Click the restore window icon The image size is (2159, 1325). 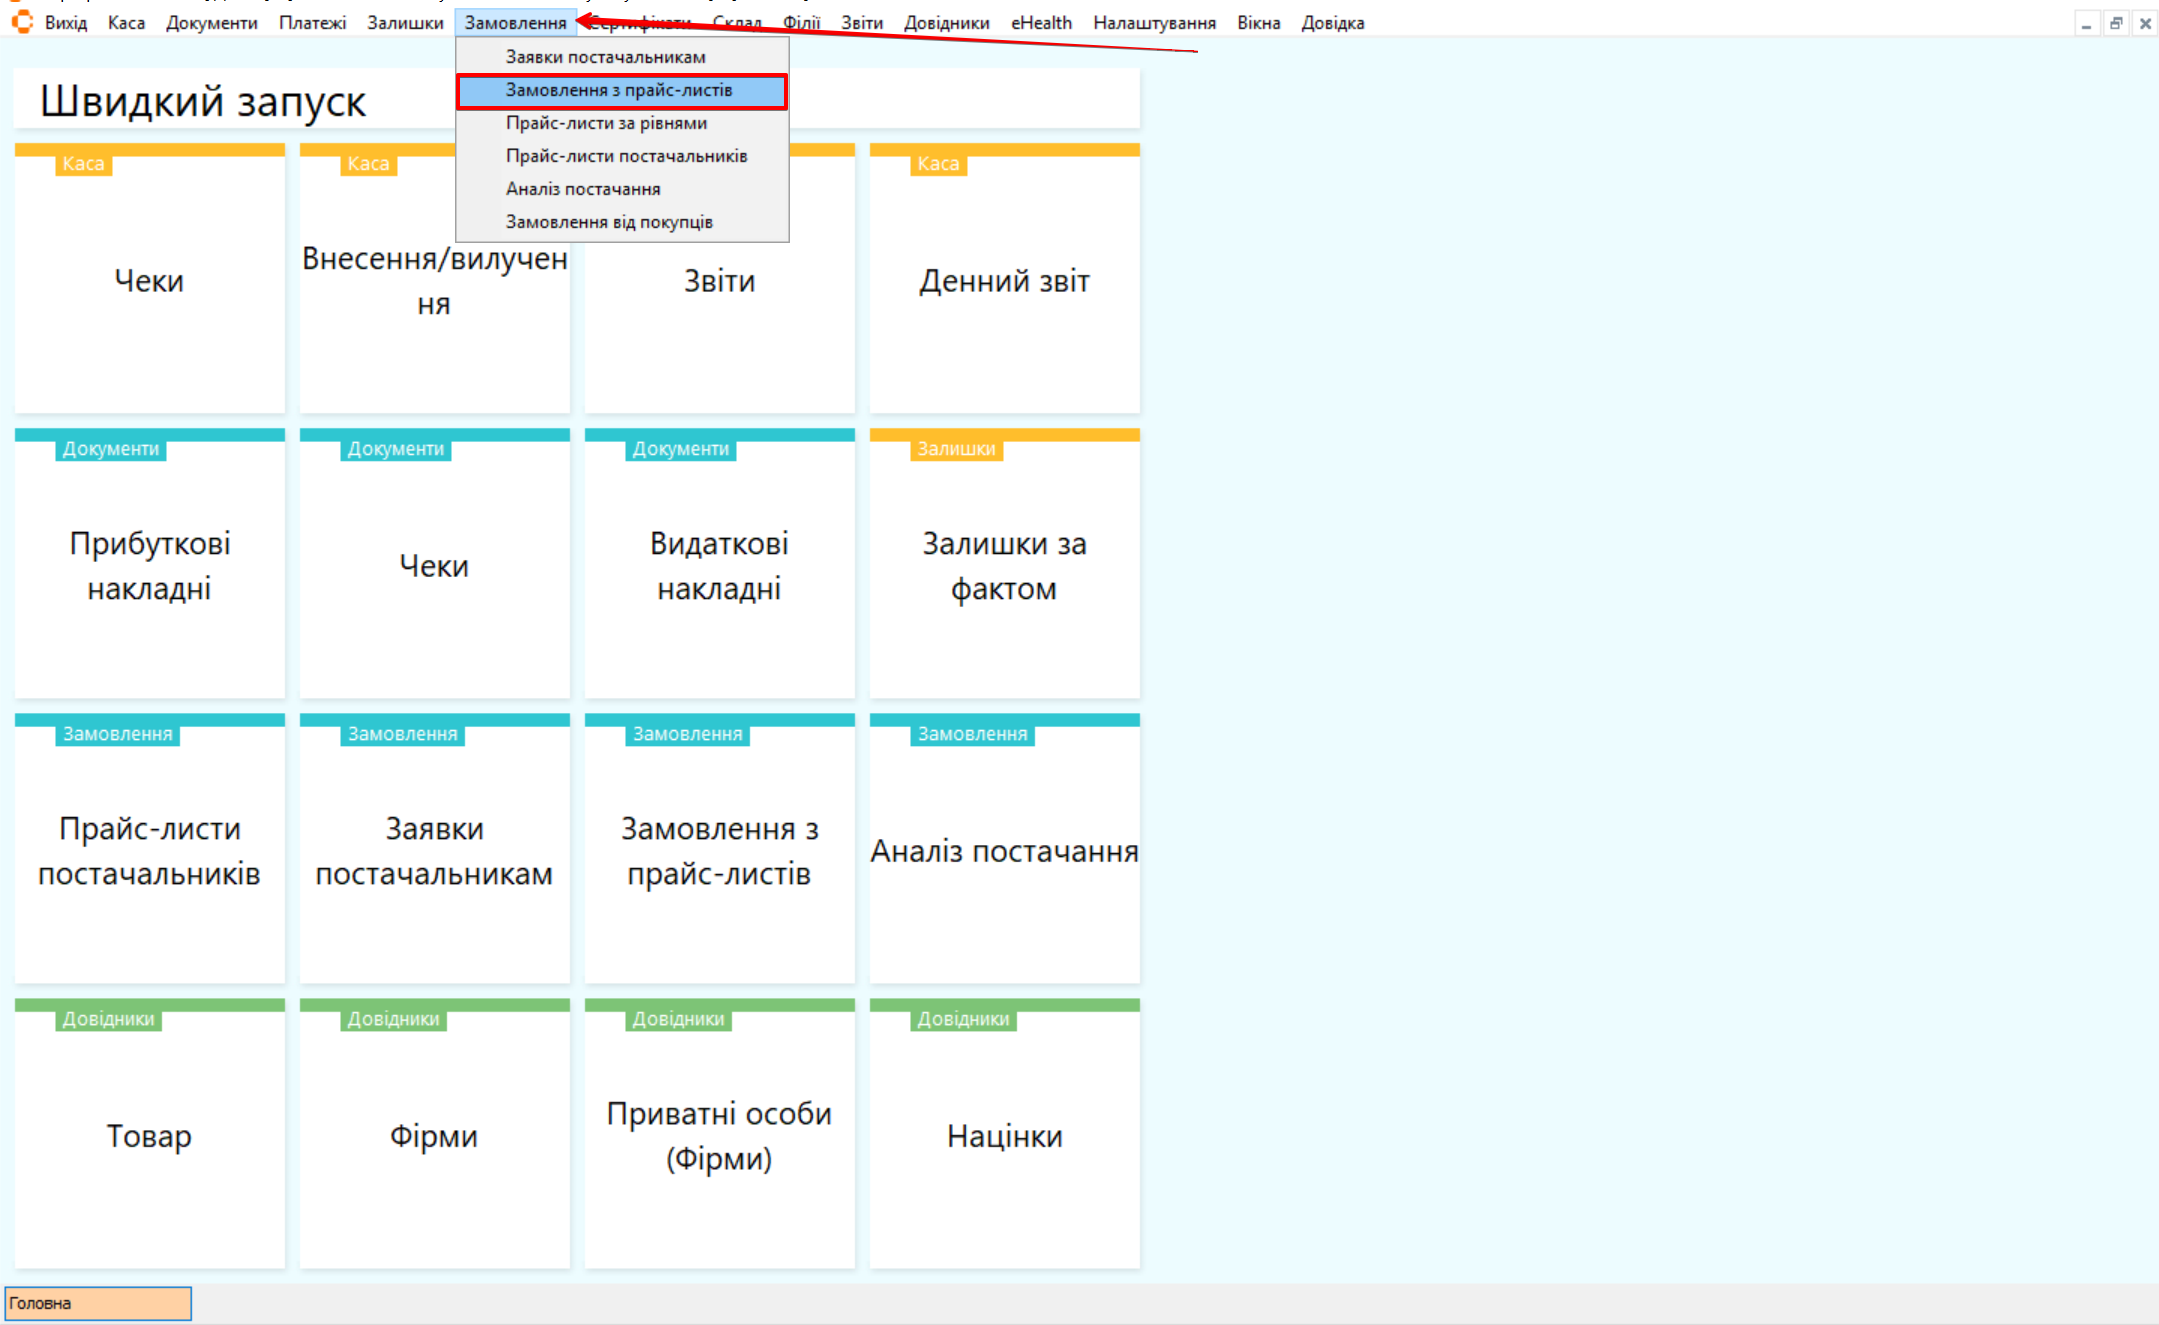tap(2116, 23)
